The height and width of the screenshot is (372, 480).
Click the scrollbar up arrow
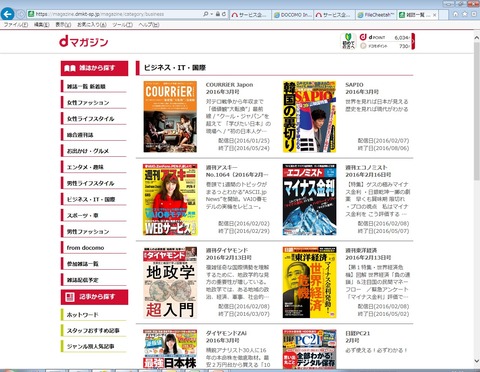pos(476,38)
